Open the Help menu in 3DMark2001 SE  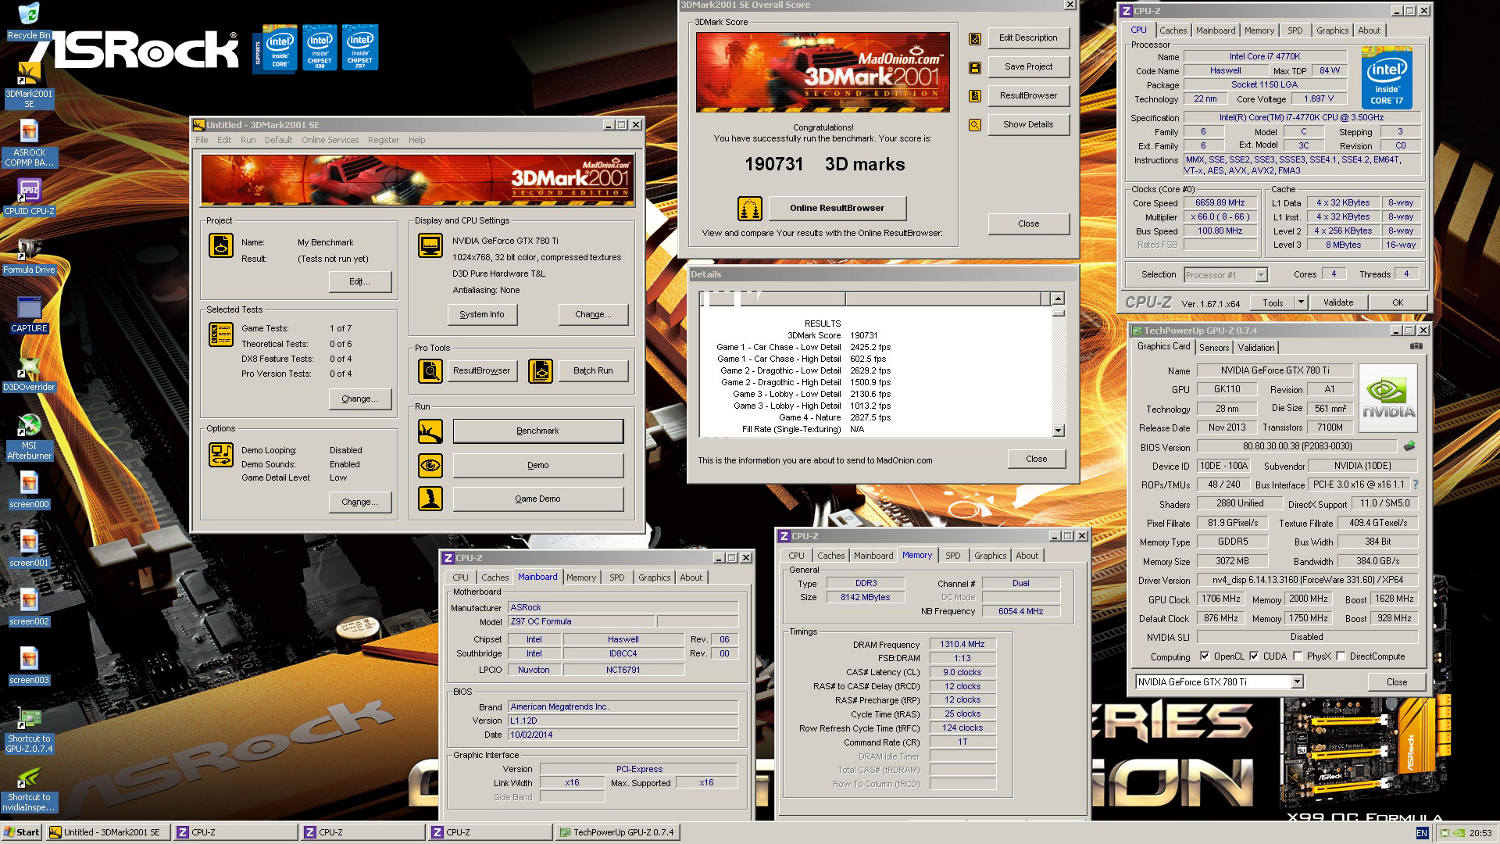click(416, 140)
